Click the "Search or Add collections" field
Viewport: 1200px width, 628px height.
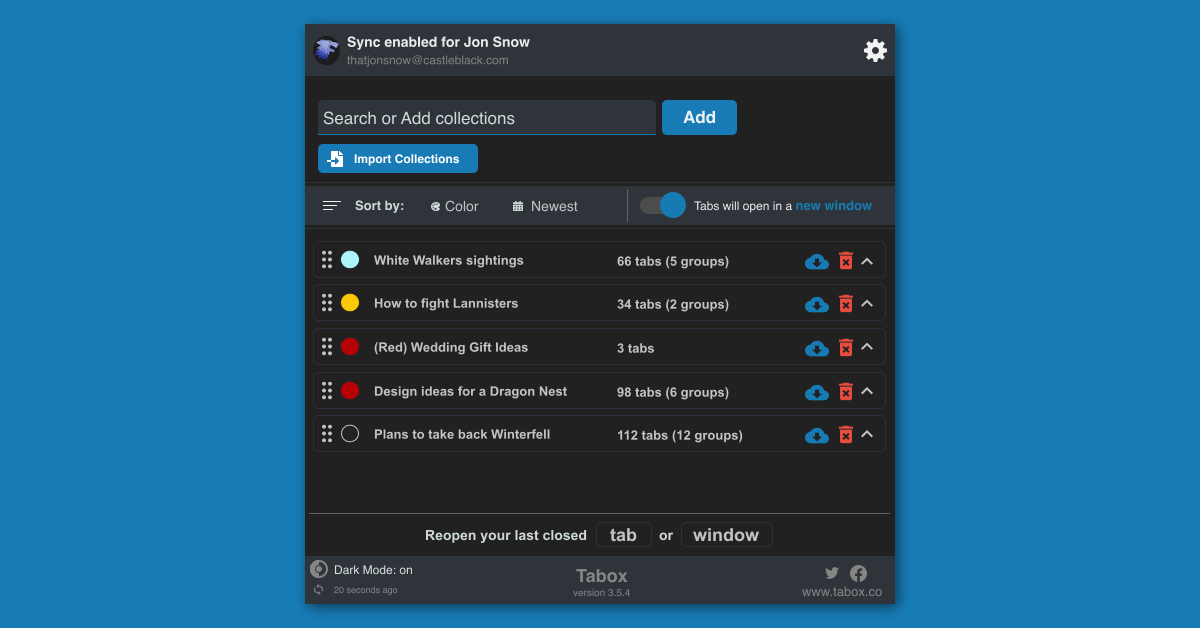coord(486,117)
